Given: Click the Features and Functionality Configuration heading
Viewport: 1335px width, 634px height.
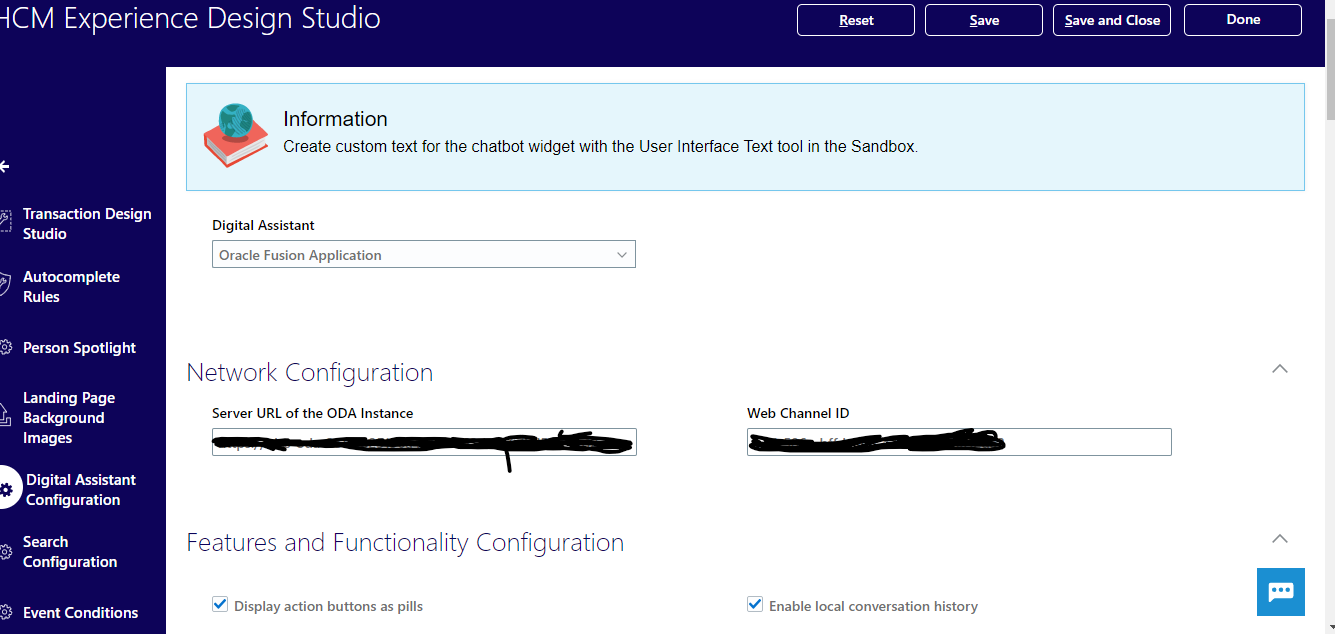Looking at the screenshot, I should pos(405,542).
